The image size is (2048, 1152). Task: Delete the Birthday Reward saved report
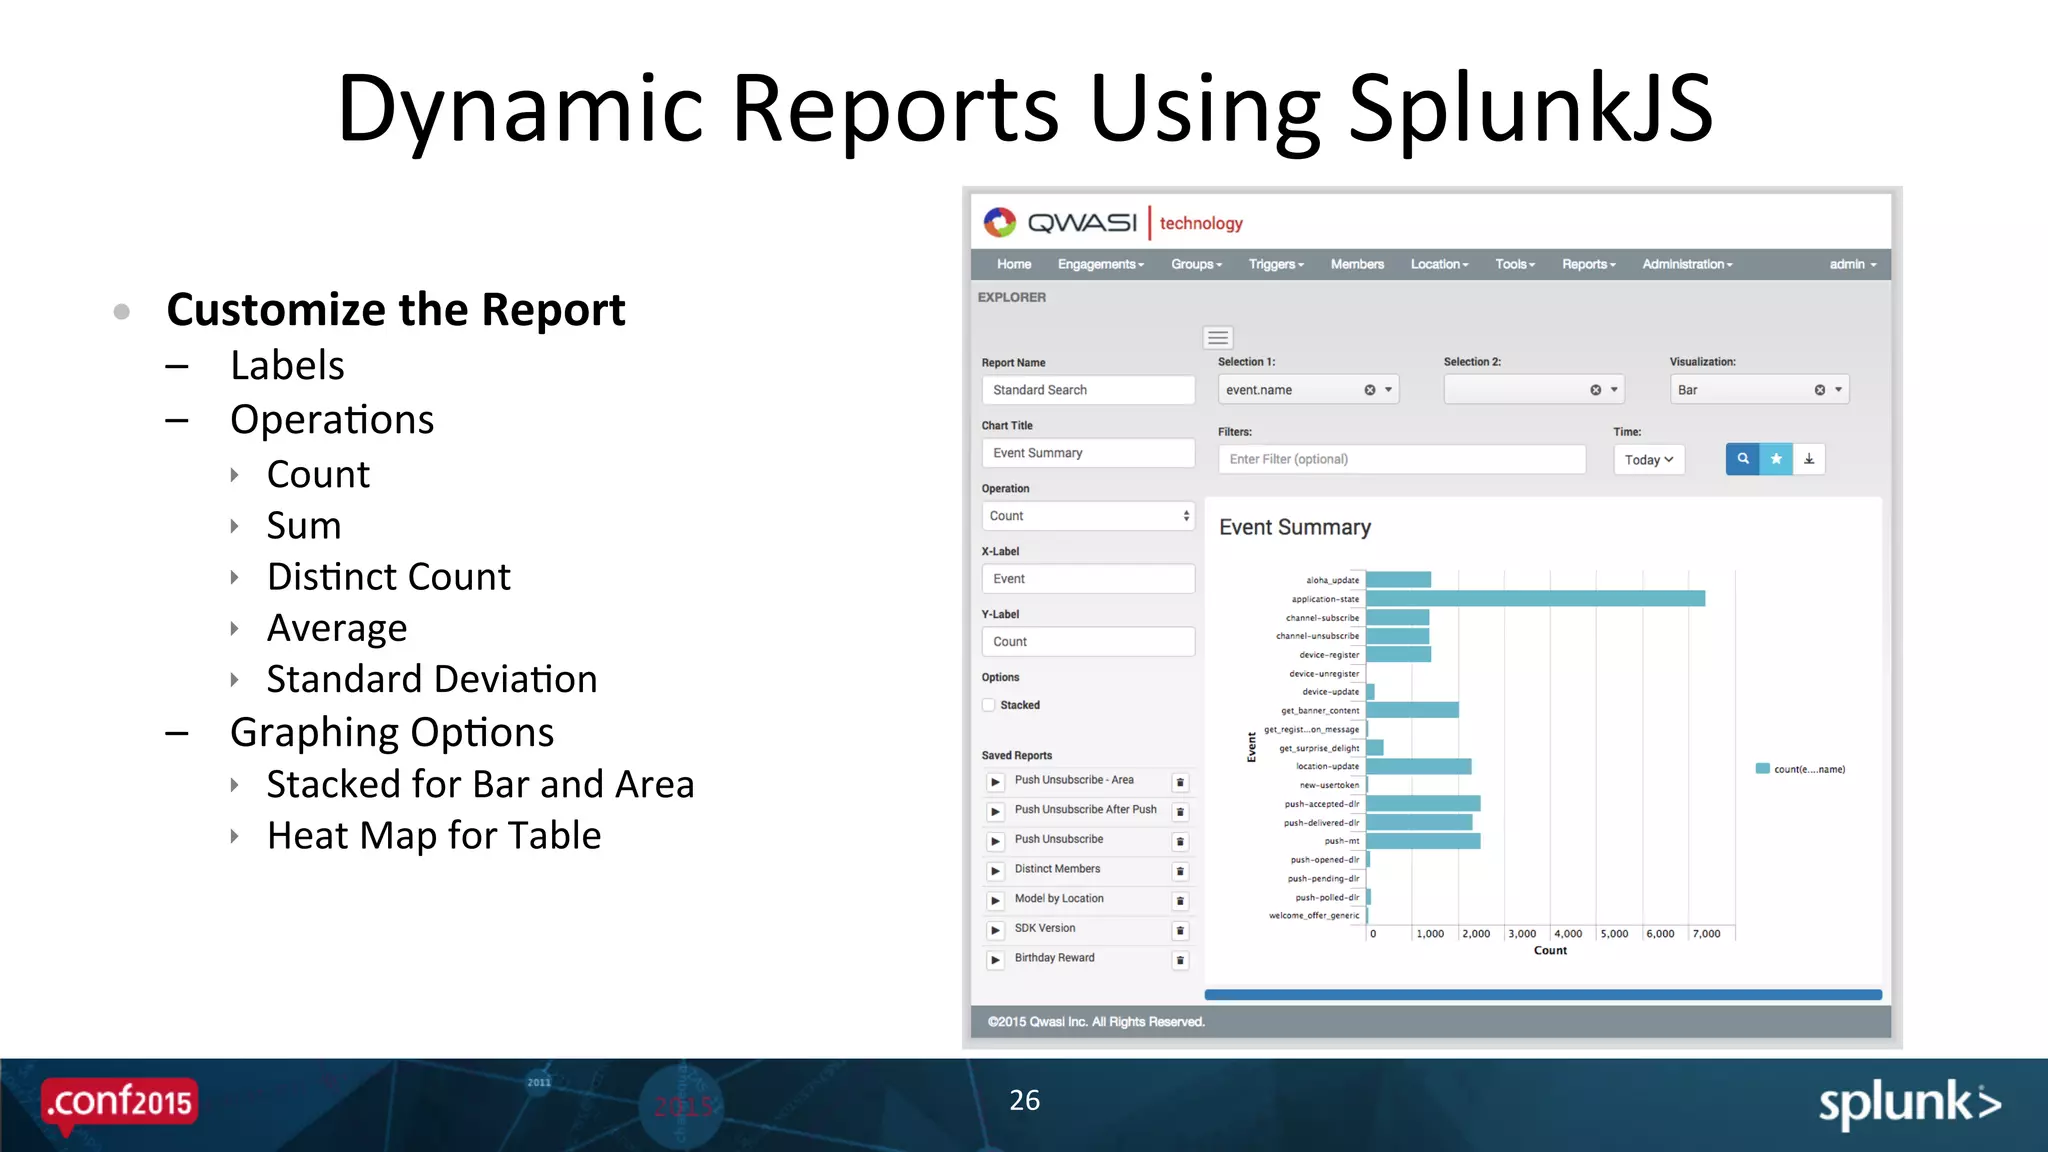coord(1180,960)
